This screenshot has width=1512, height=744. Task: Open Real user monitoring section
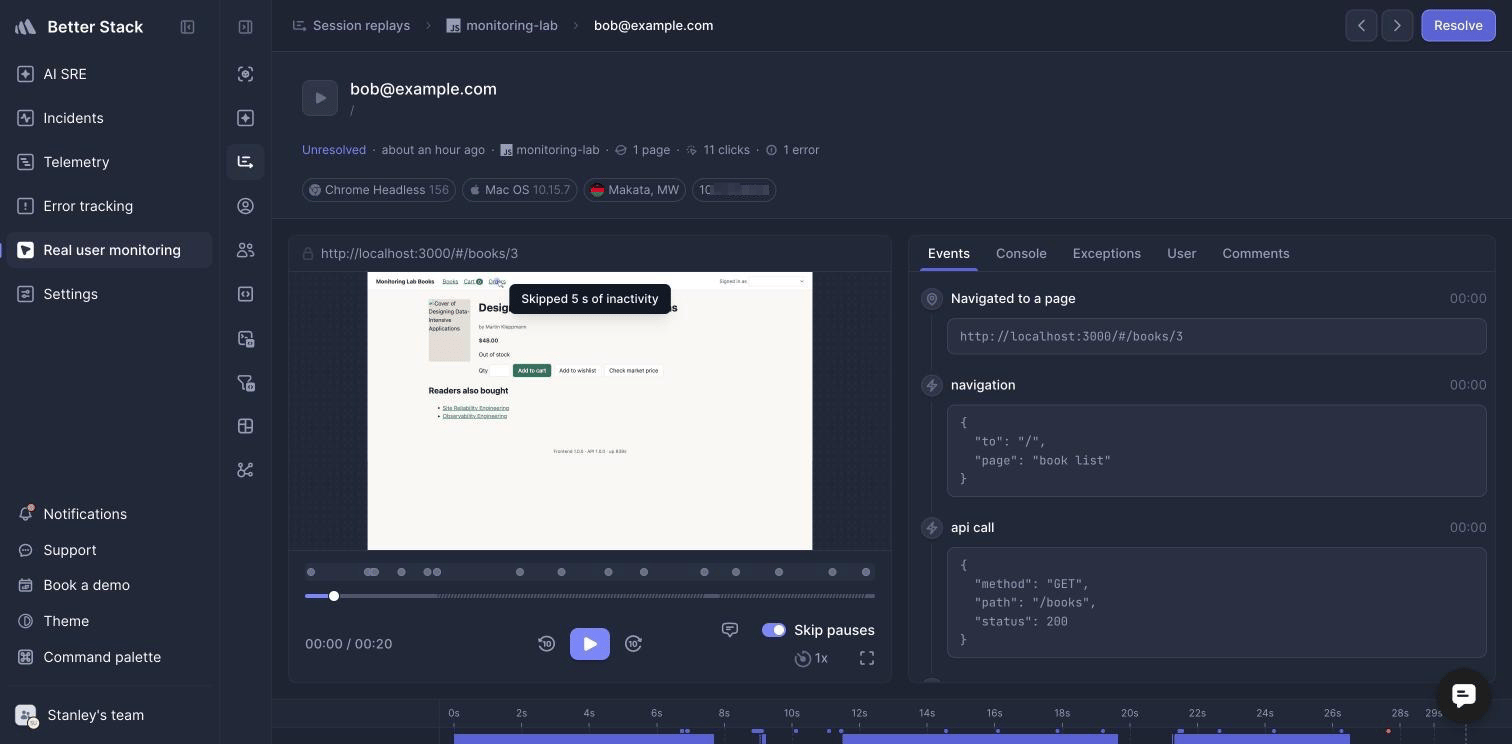click(109, 250)
